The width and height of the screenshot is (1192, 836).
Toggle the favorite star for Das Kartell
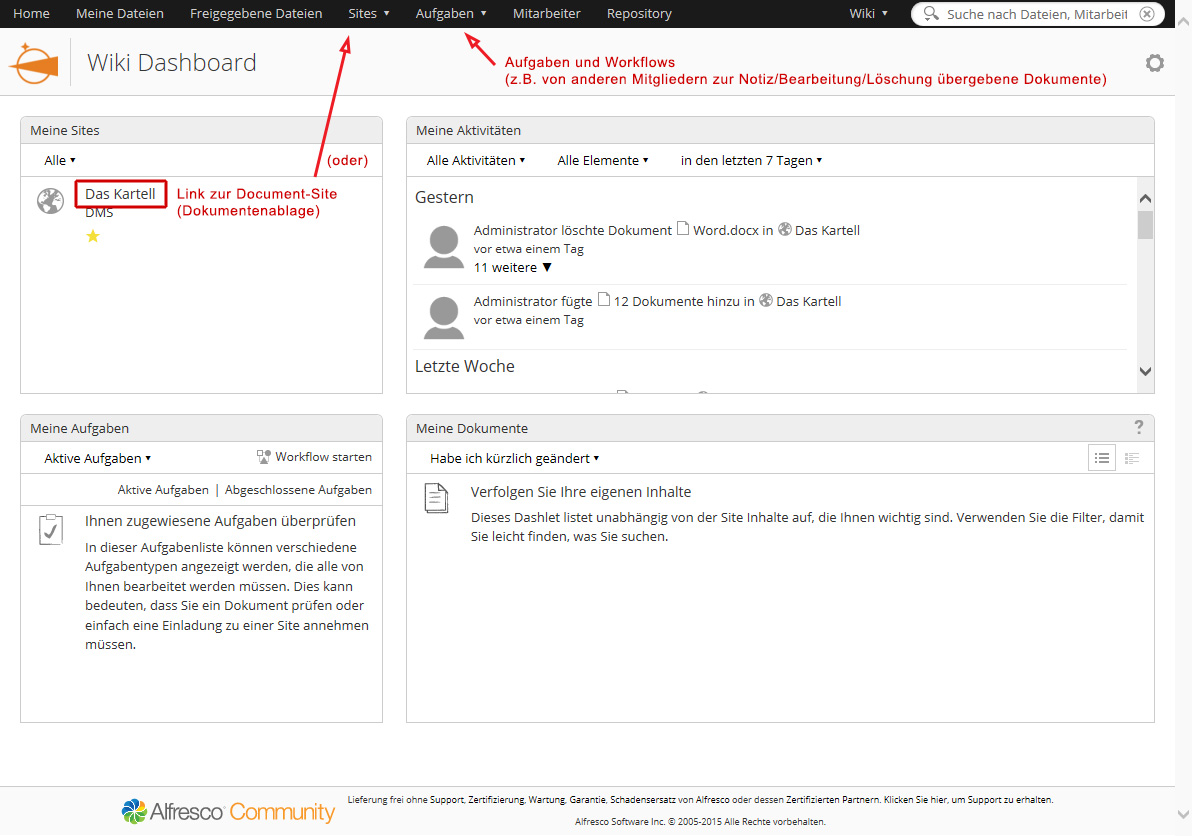pyautogui.click(x=93, y=236)
